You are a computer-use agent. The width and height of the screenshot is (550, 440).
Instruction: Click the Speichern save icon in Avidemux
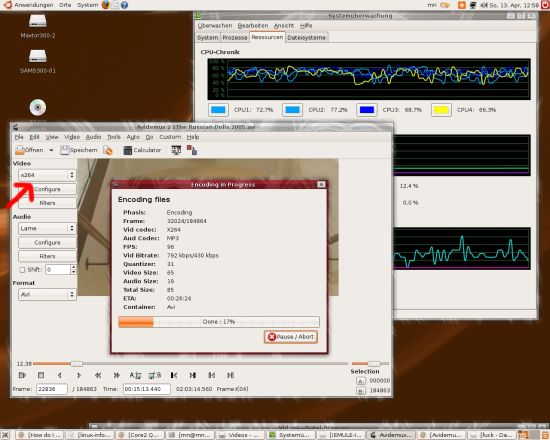(65, 150)
